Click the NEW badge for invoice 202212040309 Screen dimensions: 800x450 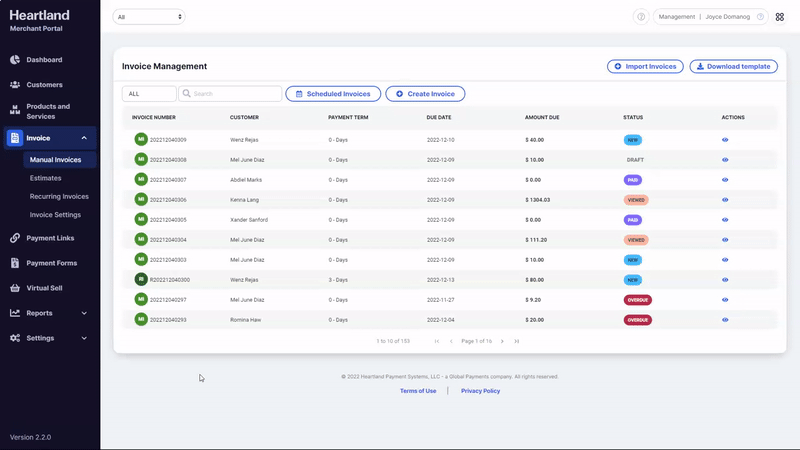pyautogui.click(x=633, y=140)
